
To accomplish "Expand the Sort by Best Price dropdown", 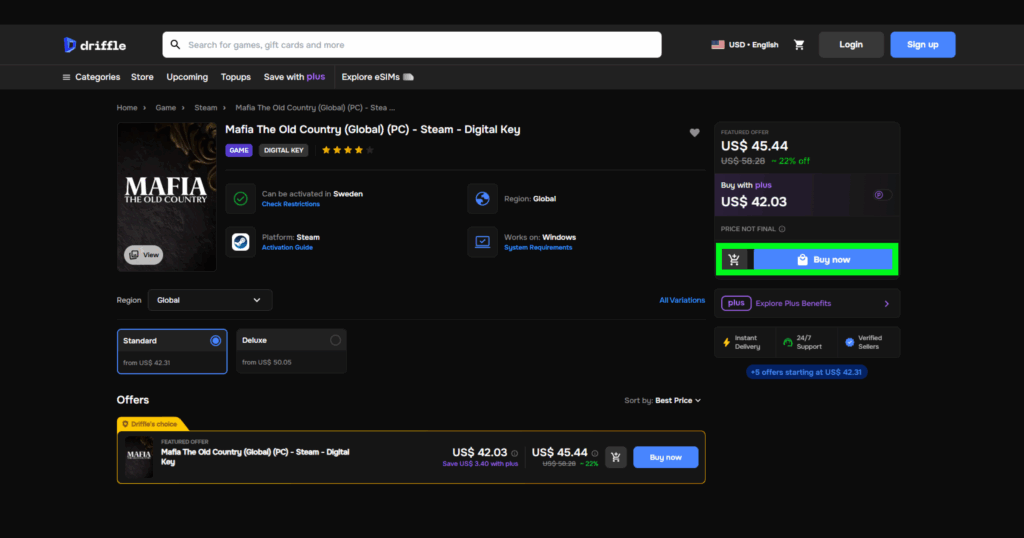I will (x=663, y=400).
